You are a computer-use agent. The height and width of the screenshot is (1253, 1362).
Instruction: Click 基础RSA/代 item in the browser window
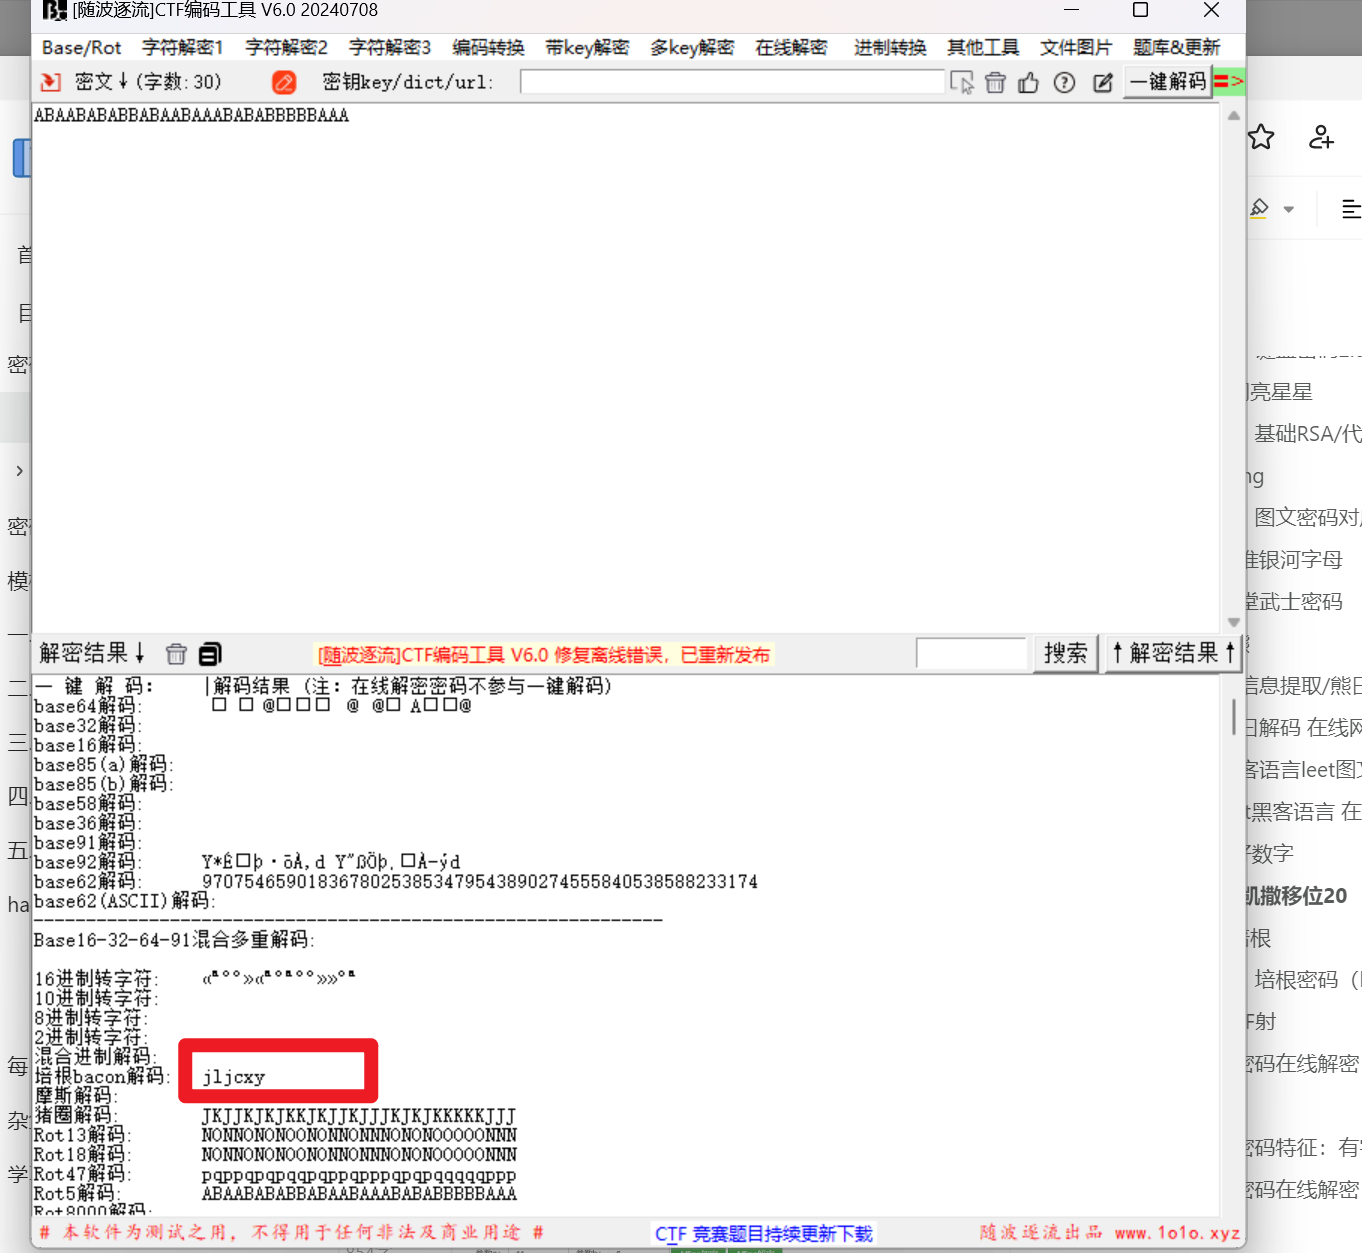click(x=1308, y=434)
